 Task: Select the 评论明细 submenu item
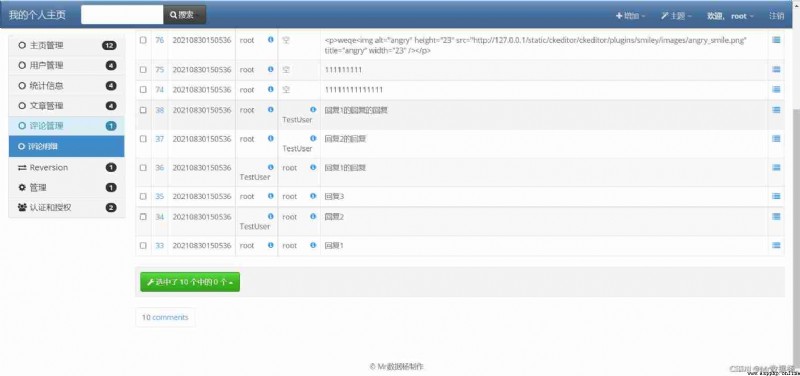click(67, 146)
